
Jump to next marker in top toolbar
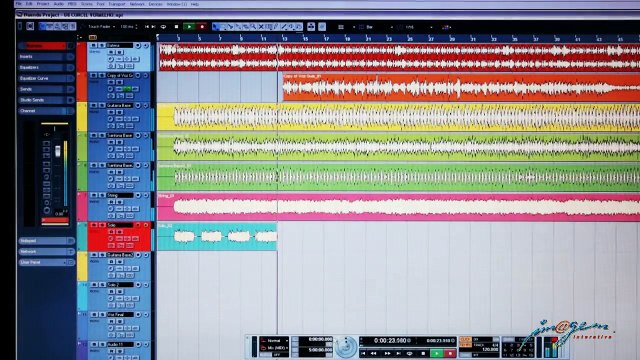coord(154,27)
